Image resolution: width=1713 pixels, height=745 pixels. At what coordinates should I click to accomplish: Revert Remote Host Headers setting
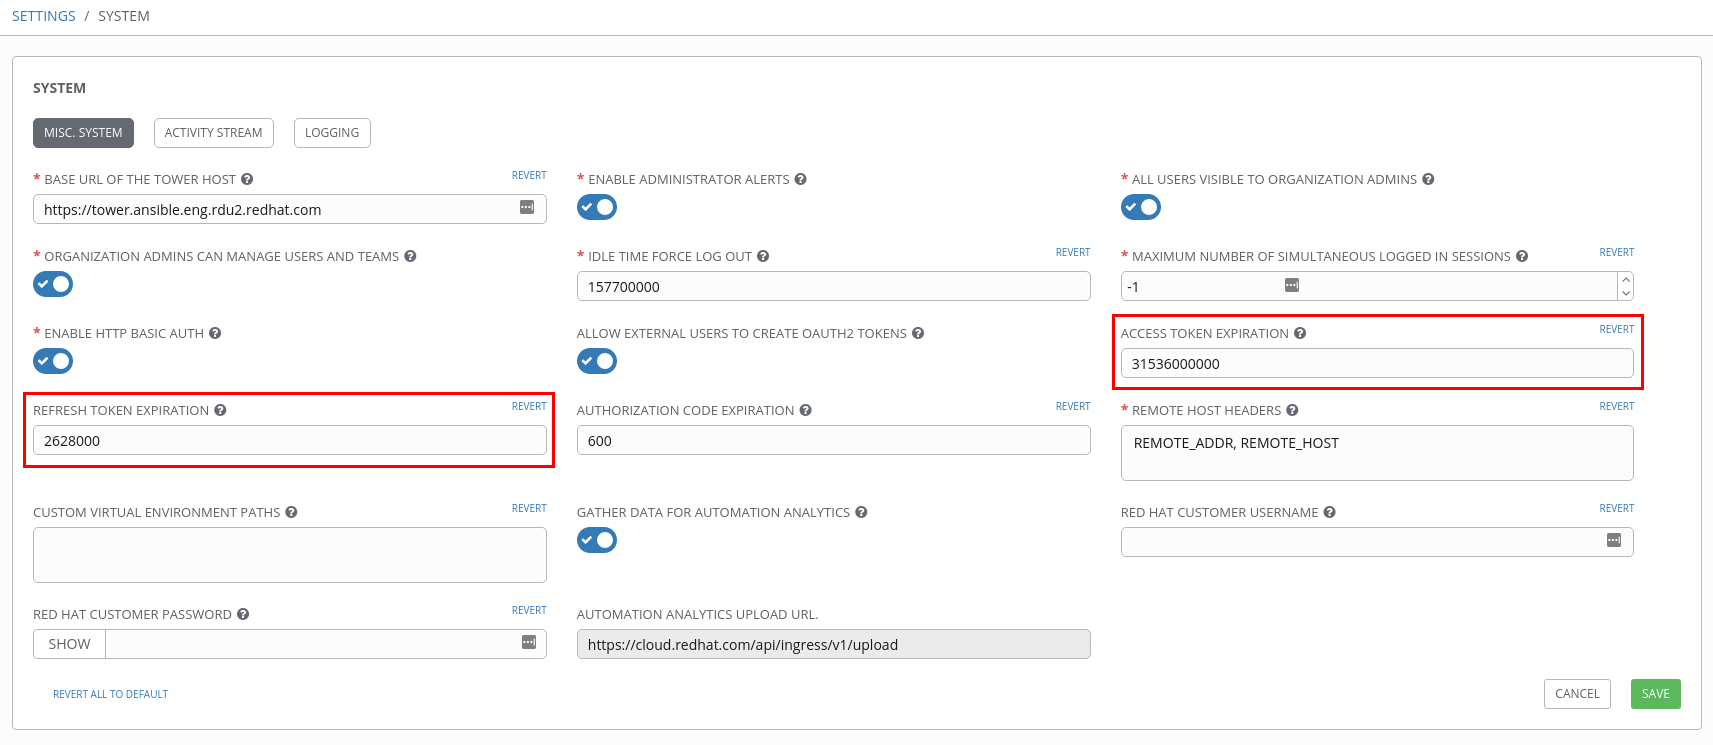click(x=1616, y=407)
